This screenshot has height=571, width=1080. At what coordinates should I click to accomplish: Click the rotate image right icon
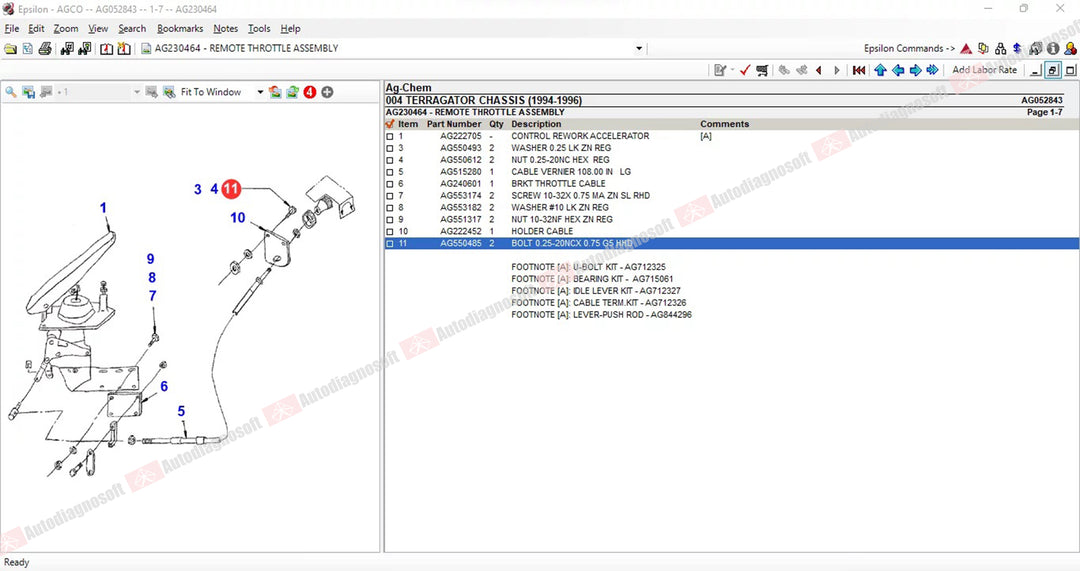293,92
